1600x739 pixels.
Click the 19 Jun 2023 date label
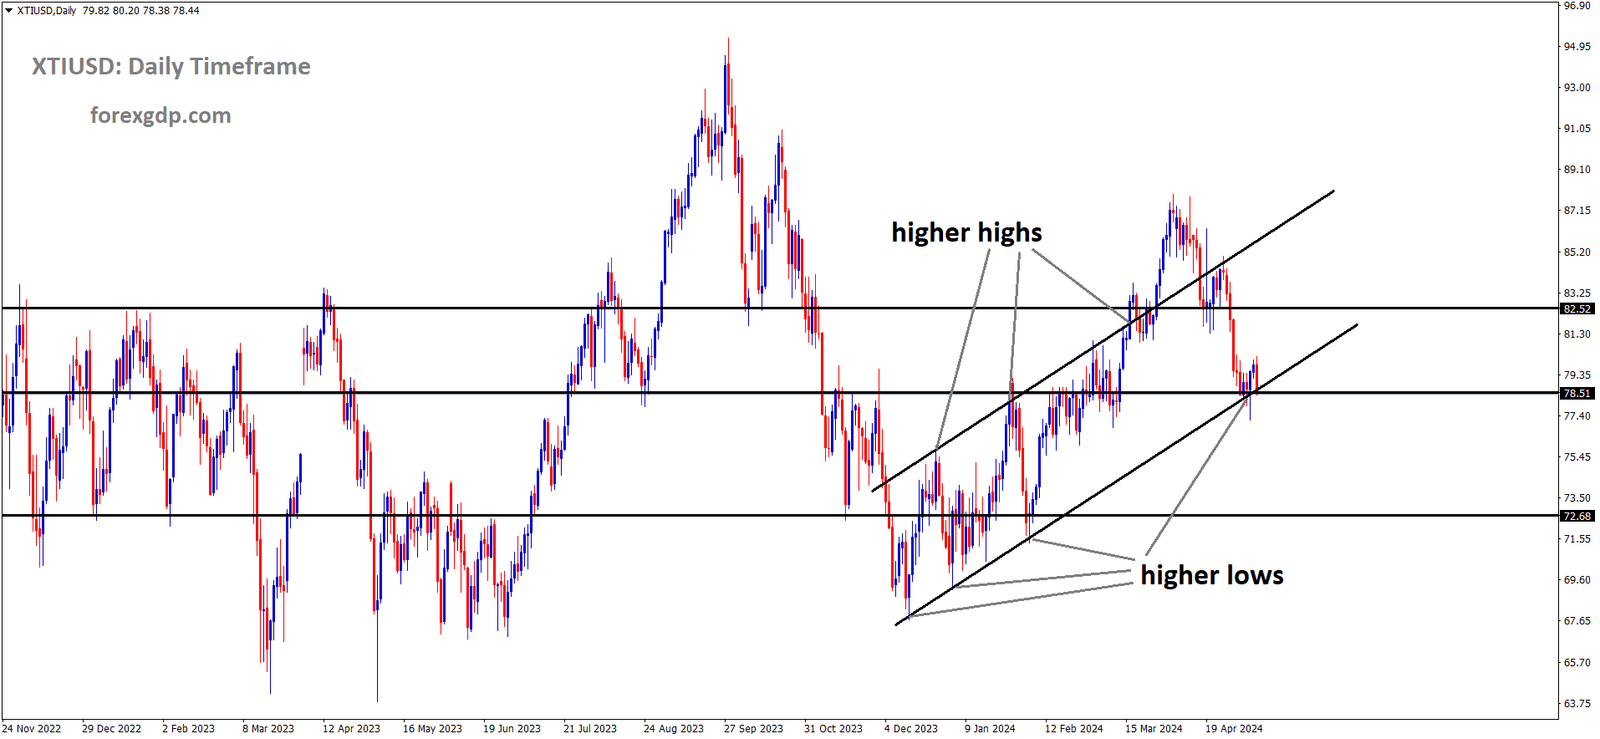pyautogui.click(x=512, y=729)
